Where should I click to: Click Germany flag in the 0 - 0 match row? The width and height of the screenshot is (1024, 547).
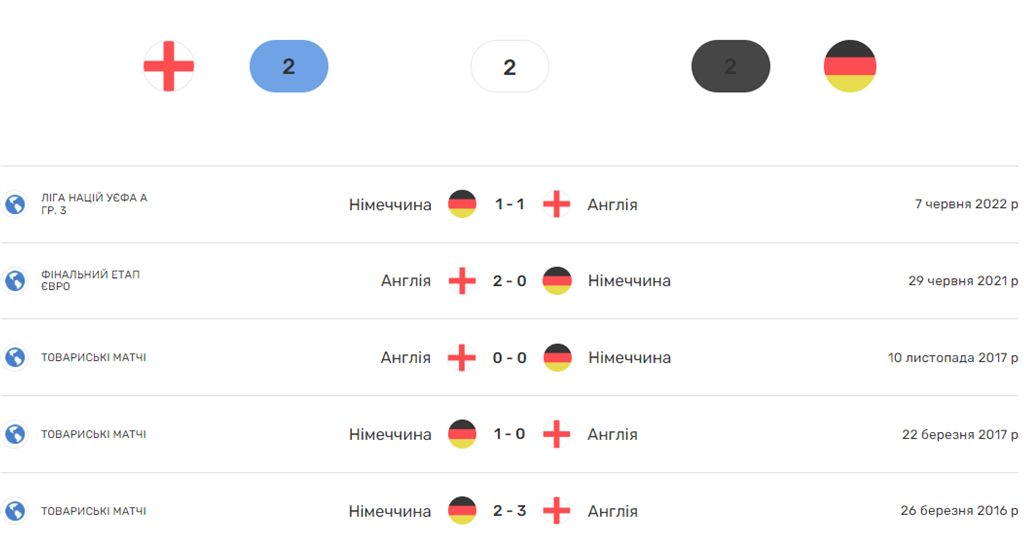click(557, 358)
